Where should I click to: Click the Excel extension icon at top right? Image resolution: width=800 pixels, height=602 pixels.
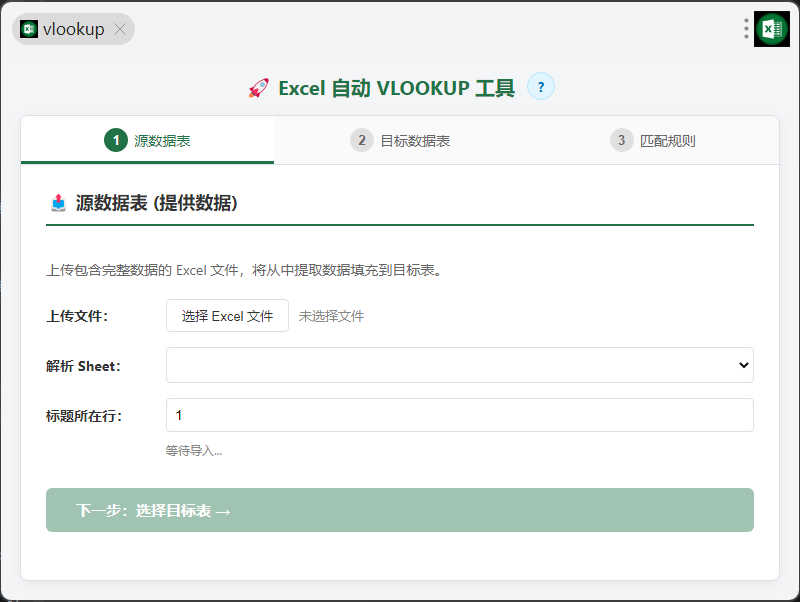(771, 29)
